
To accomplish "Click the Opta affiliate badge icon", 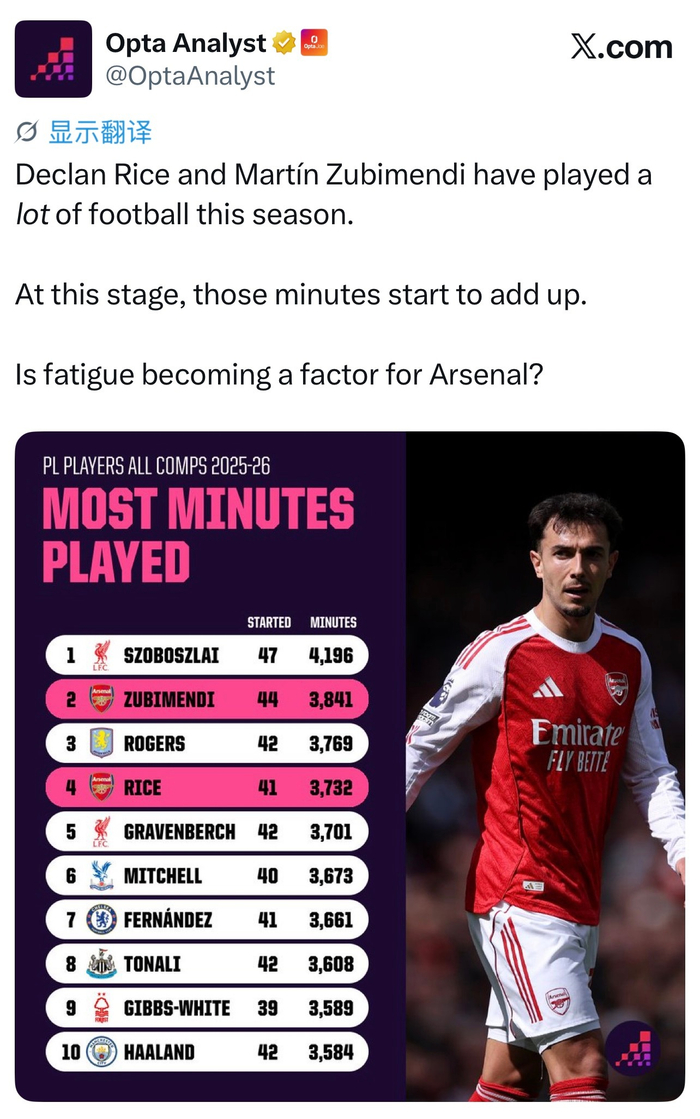I will [314, 43].
